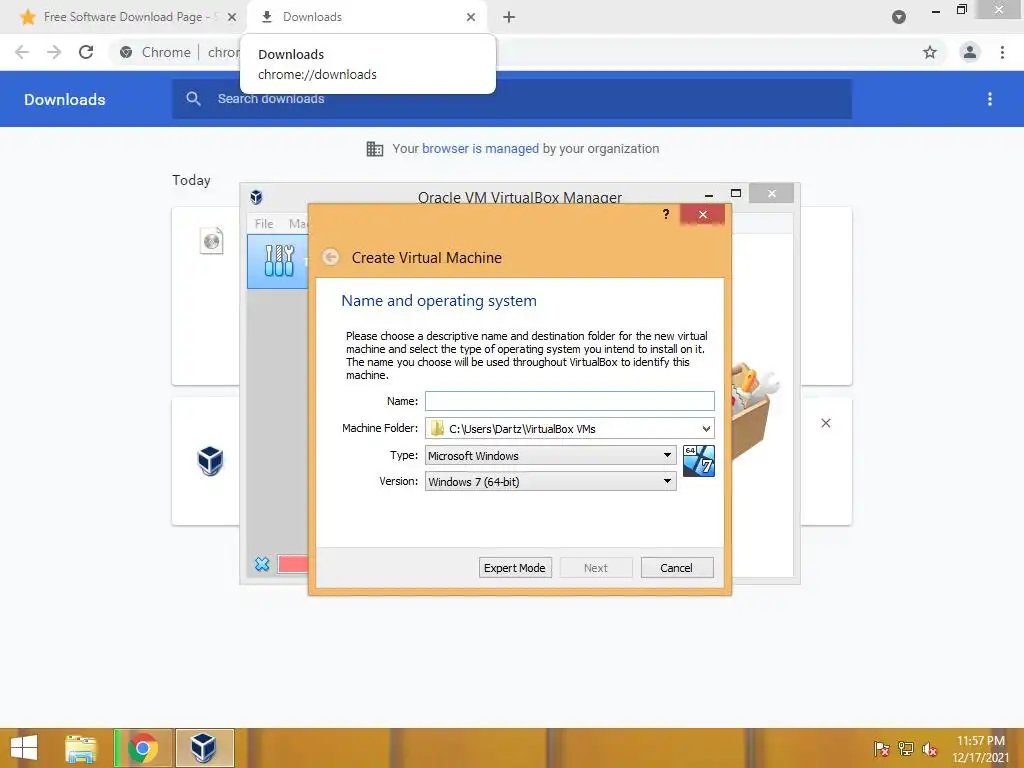Open Action Center flag in system tray
This screenshot has width=1024, height=768.
click(881, 748)
